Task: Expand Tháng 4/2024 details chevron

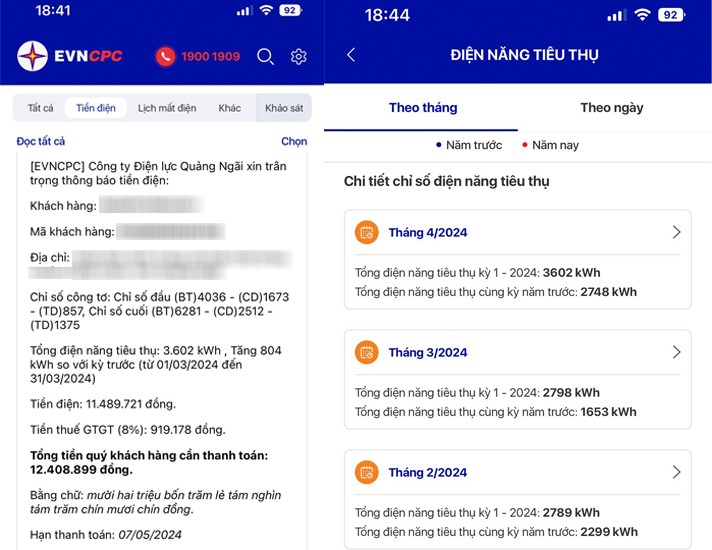Action: [676, 232]
